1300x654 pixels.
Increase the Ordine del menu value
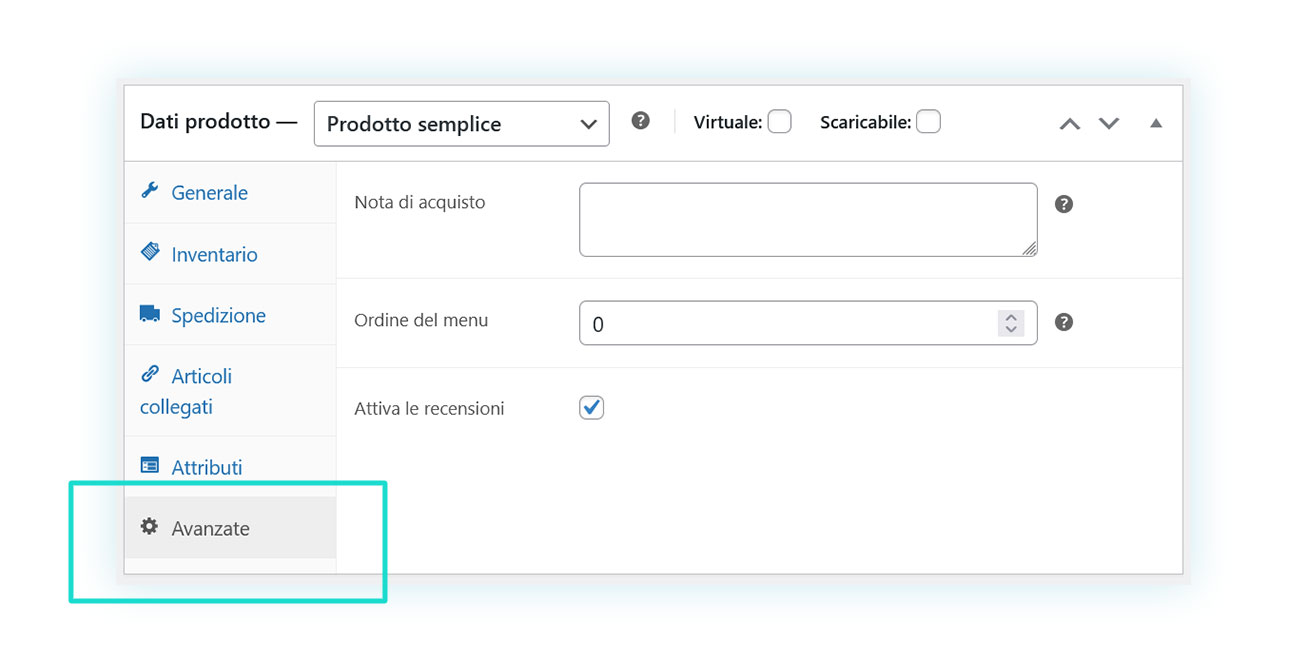(x=1011, y=317)
